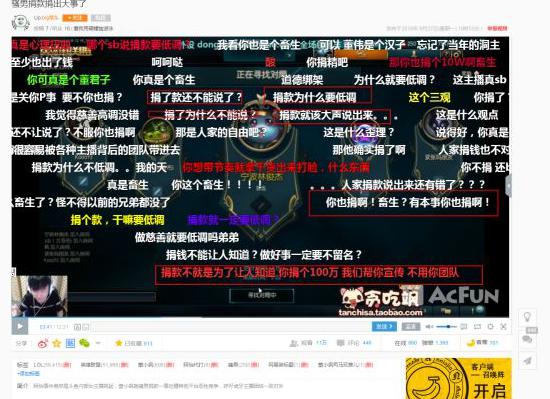
Task: Collapse the side panel handle on the video edge
Action: click(x=508, y=186)
